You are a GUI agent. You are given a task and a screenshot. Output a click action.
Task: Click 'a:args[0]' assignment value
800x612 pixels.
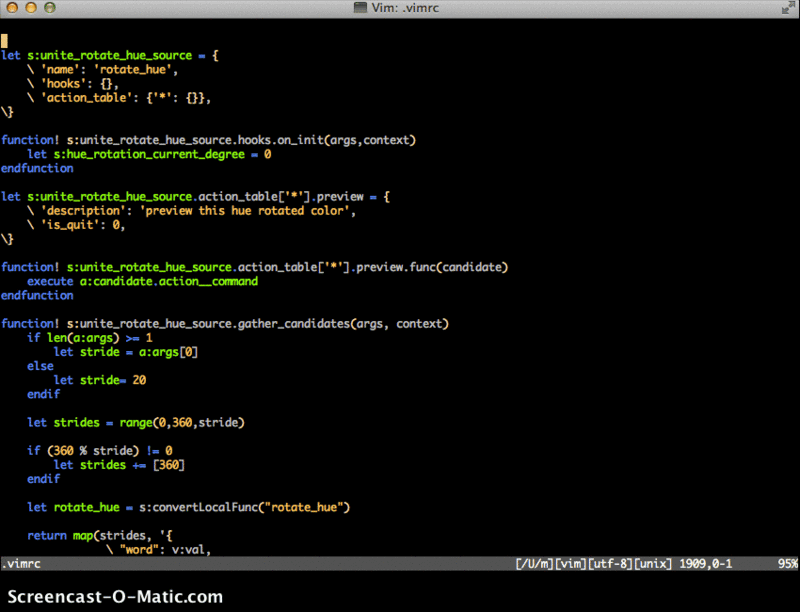click(x=168, y=352)
